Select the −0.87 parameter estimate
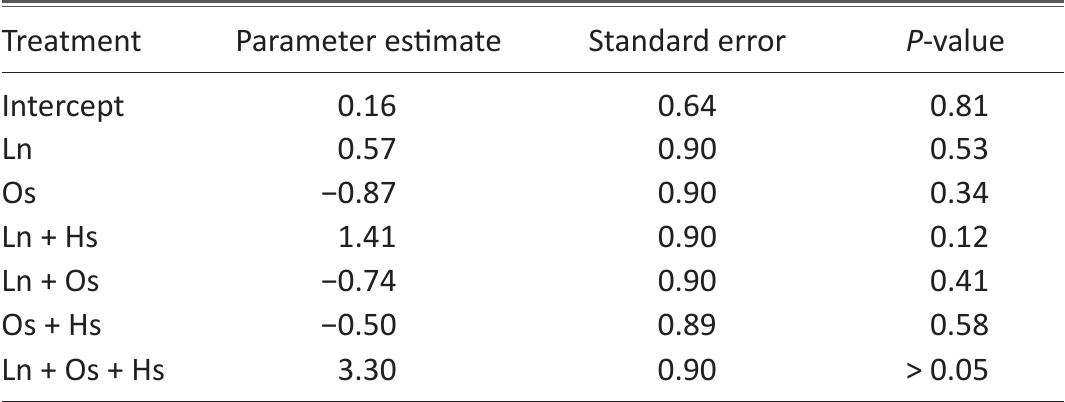Viewport: 1065px width, 402px height. [x=357, y=194]
